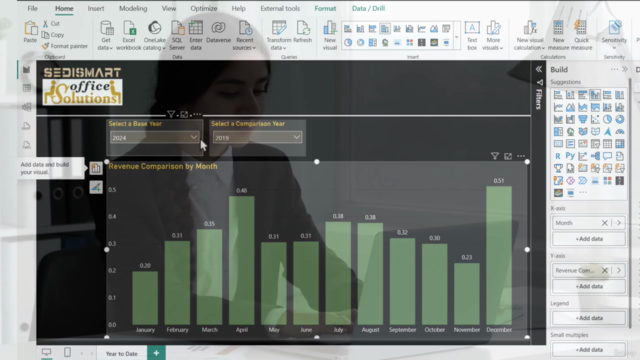The width and height of the screenshot is (640, 360).
Task: Click the Paste icon
Action: point(30,32)
